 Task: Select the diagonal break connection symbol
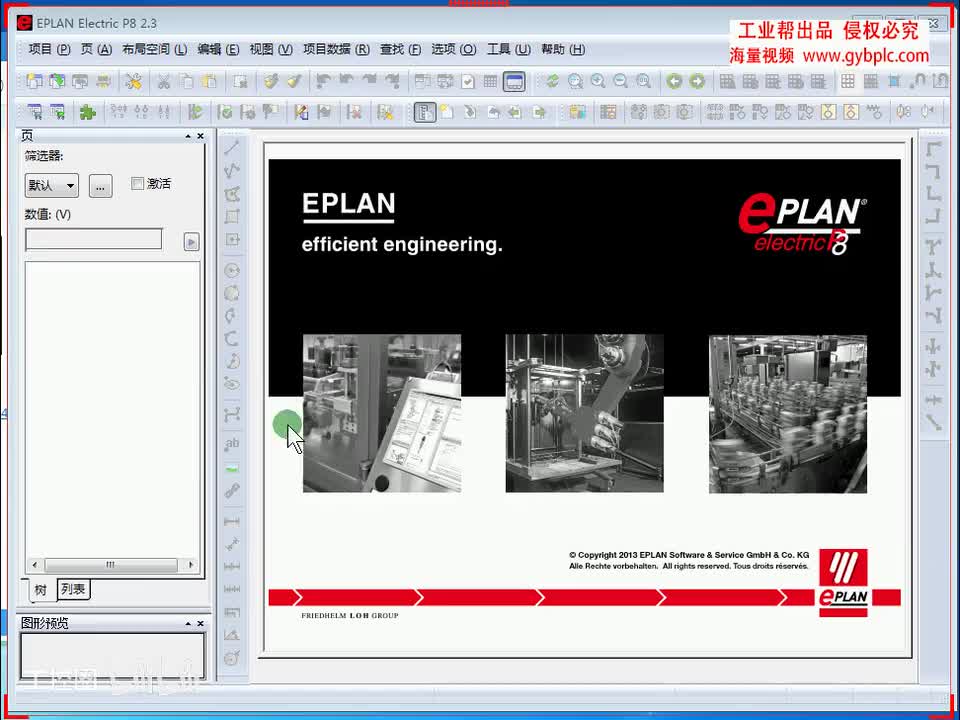point(933,422)
